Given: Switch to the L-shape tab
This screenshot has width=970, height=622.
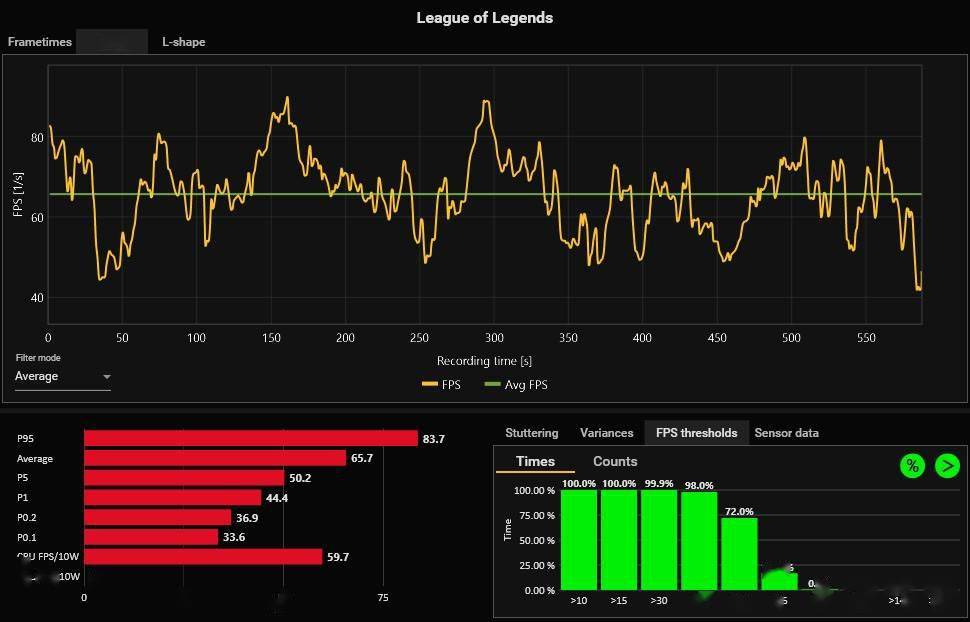Looking at the screenshot, I should pos(183,42).
